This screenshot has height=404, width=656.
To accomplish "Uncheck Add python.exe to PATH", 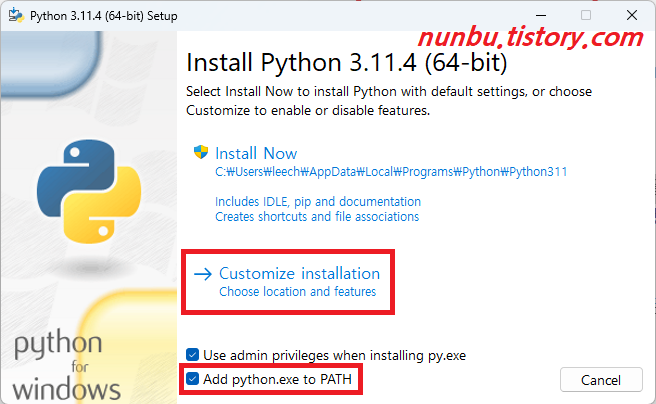I will [192, 379].
